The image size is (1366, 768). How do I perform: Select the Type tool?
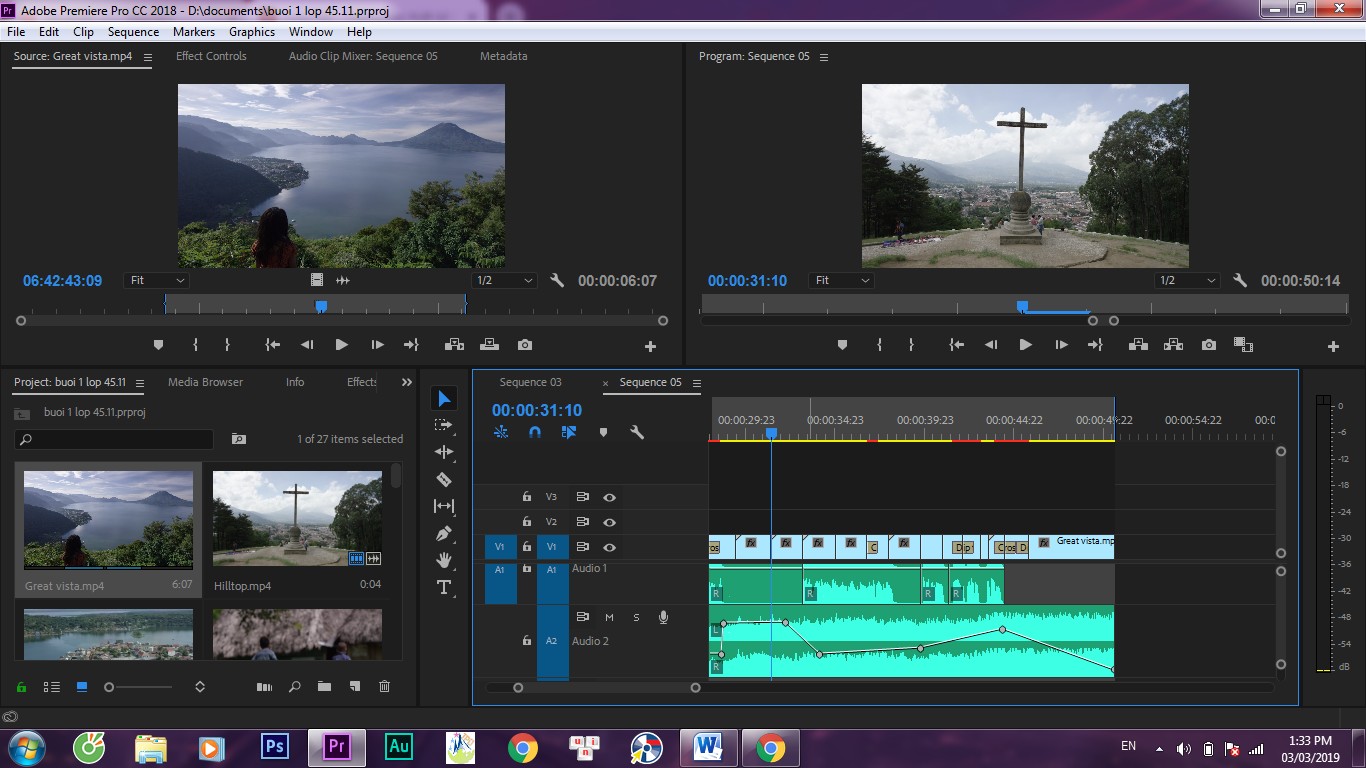pyautogui.click(x=444, y=587)
